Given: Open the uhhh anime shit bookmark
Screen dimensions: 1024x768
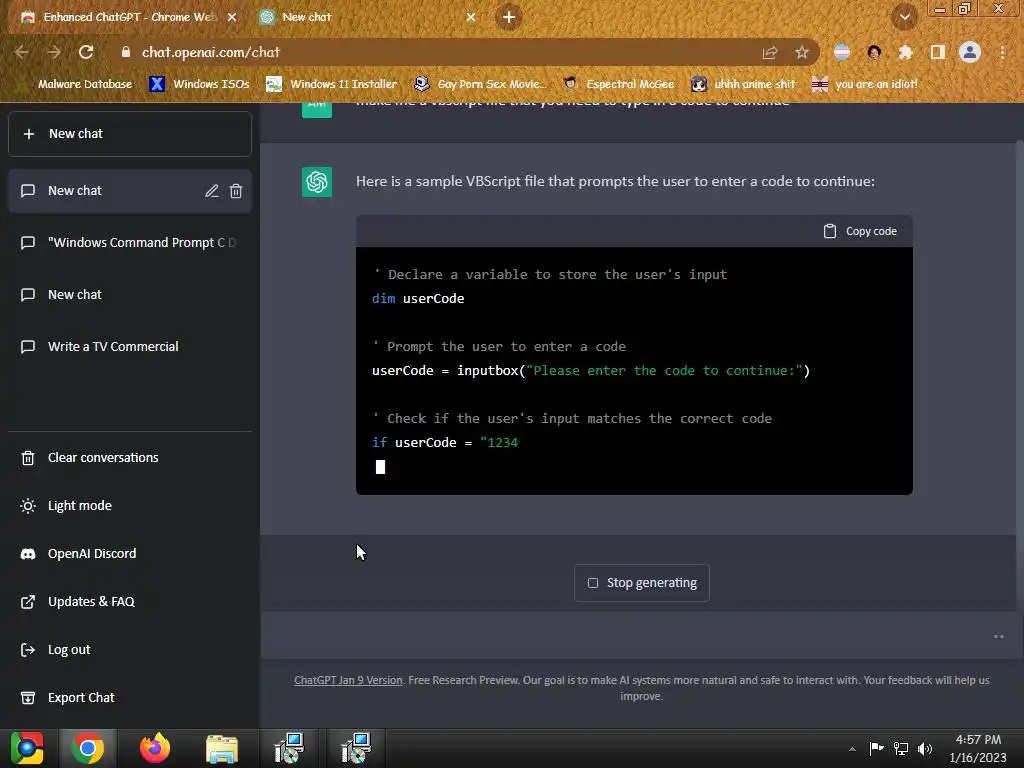Looking at the screenshot, I should [743, 84].
